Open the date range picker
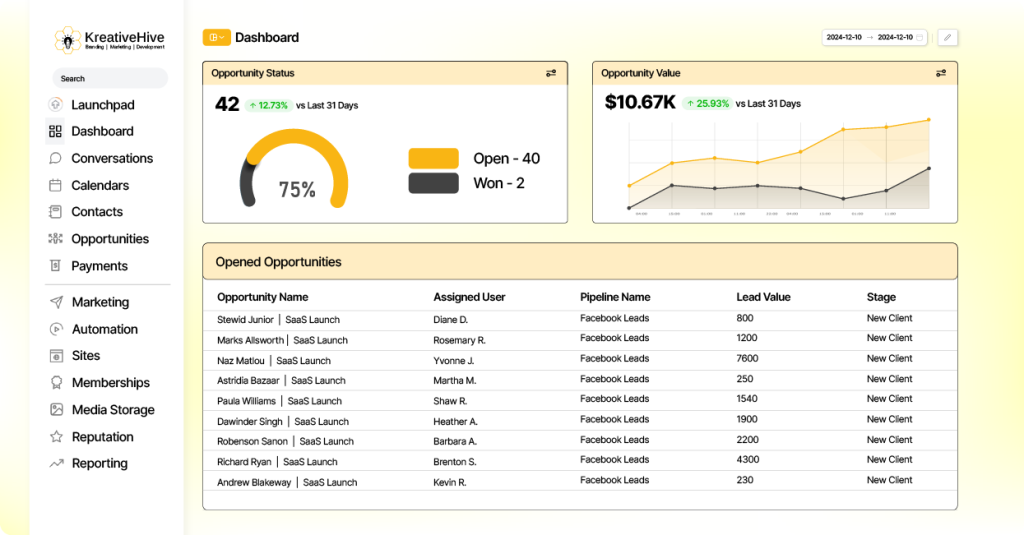Image resolution: width=1024 pixels, height=535 pixels. [x=874, y=38]
